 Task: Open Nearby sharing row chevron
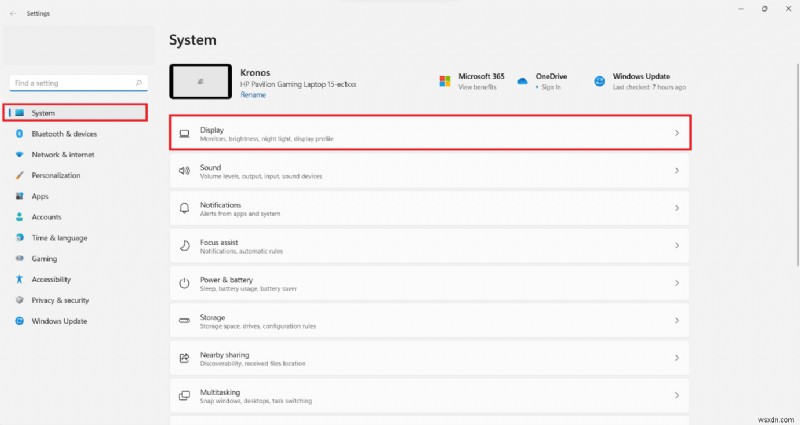click(x=677, y=358)
